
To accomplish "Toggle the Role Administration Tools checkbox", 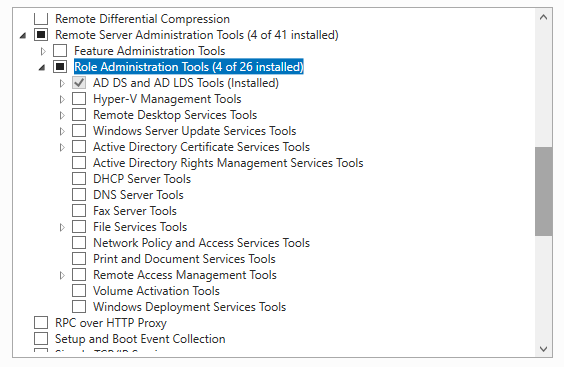I will coord(60,67).
